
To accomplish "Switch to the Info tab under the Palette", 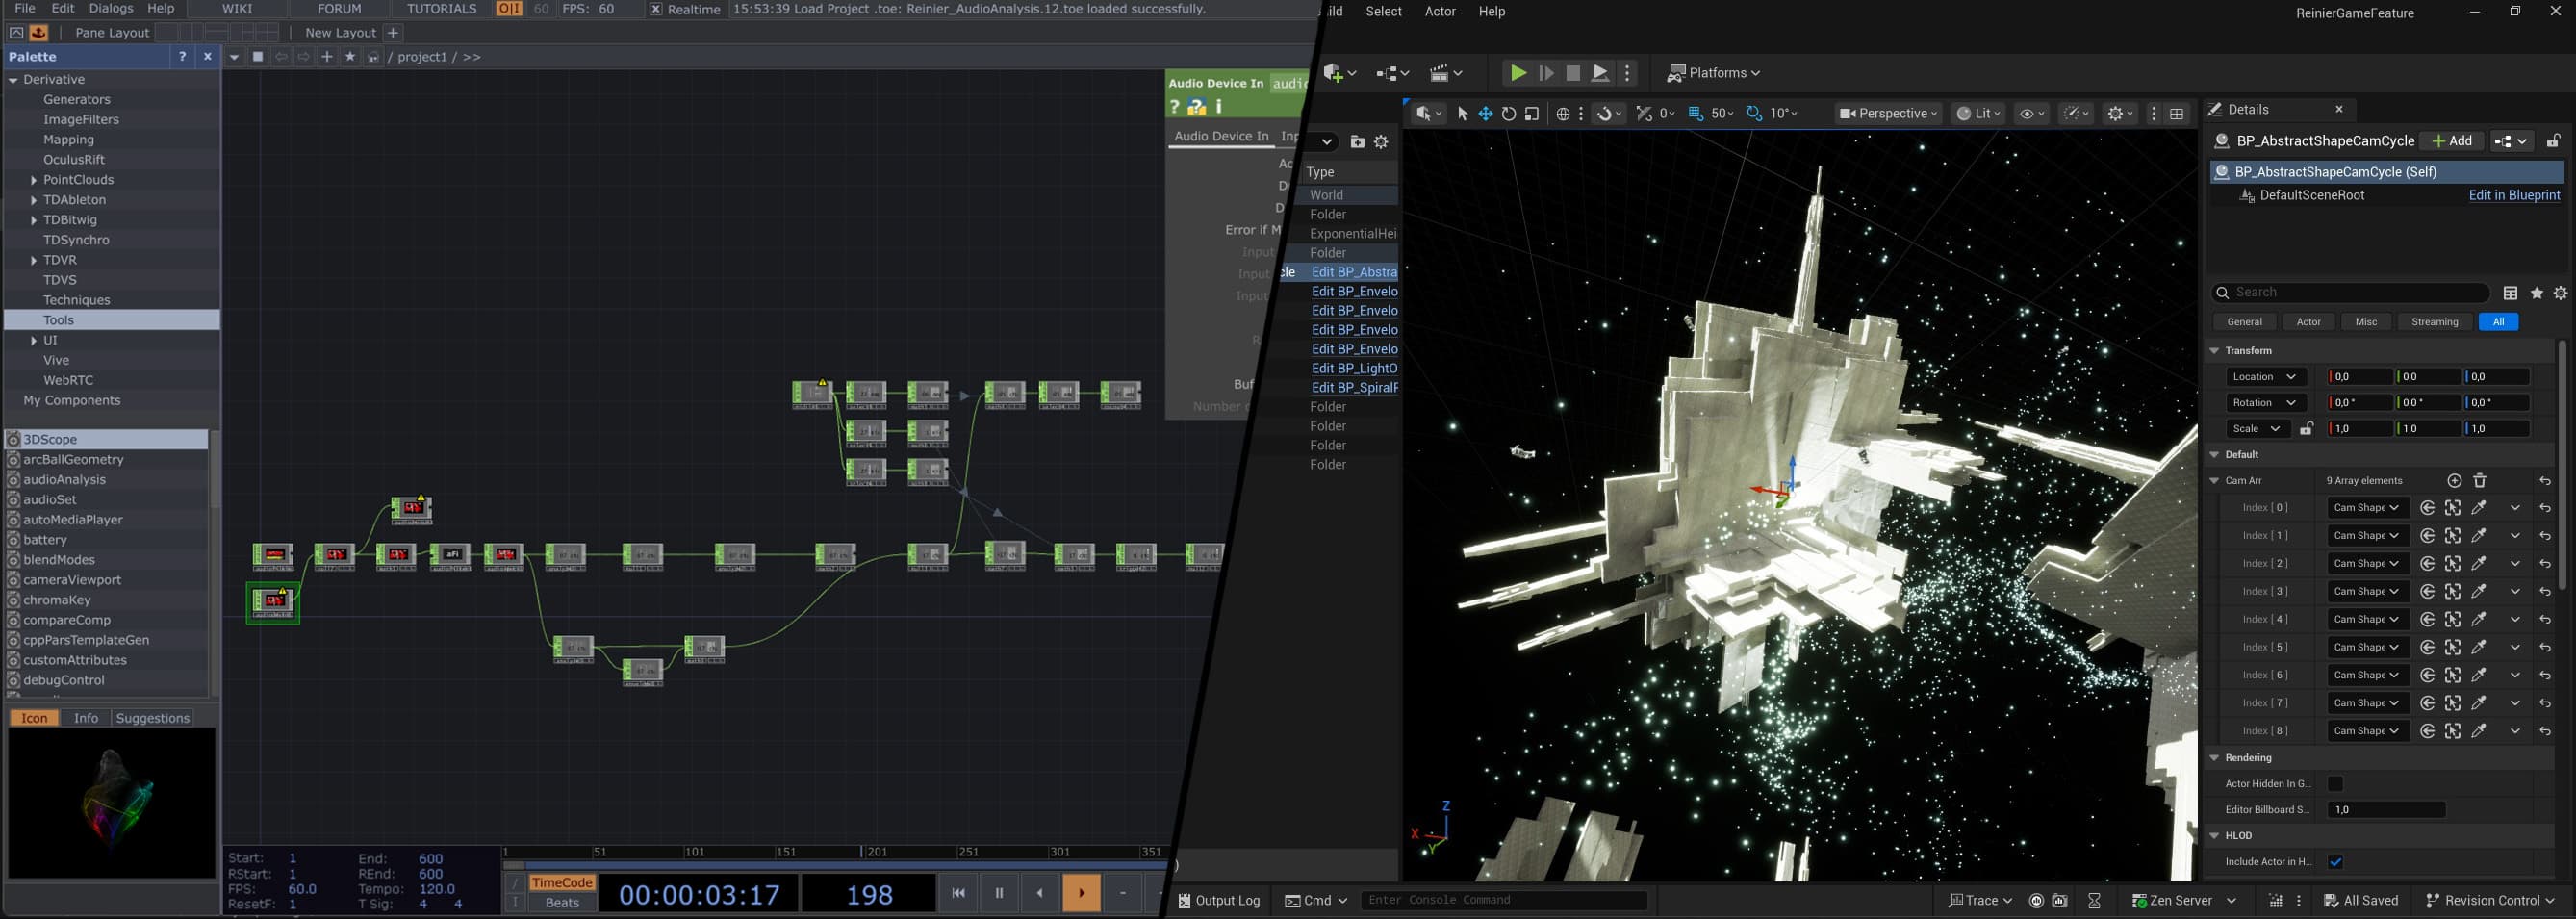I will (86, 718).
